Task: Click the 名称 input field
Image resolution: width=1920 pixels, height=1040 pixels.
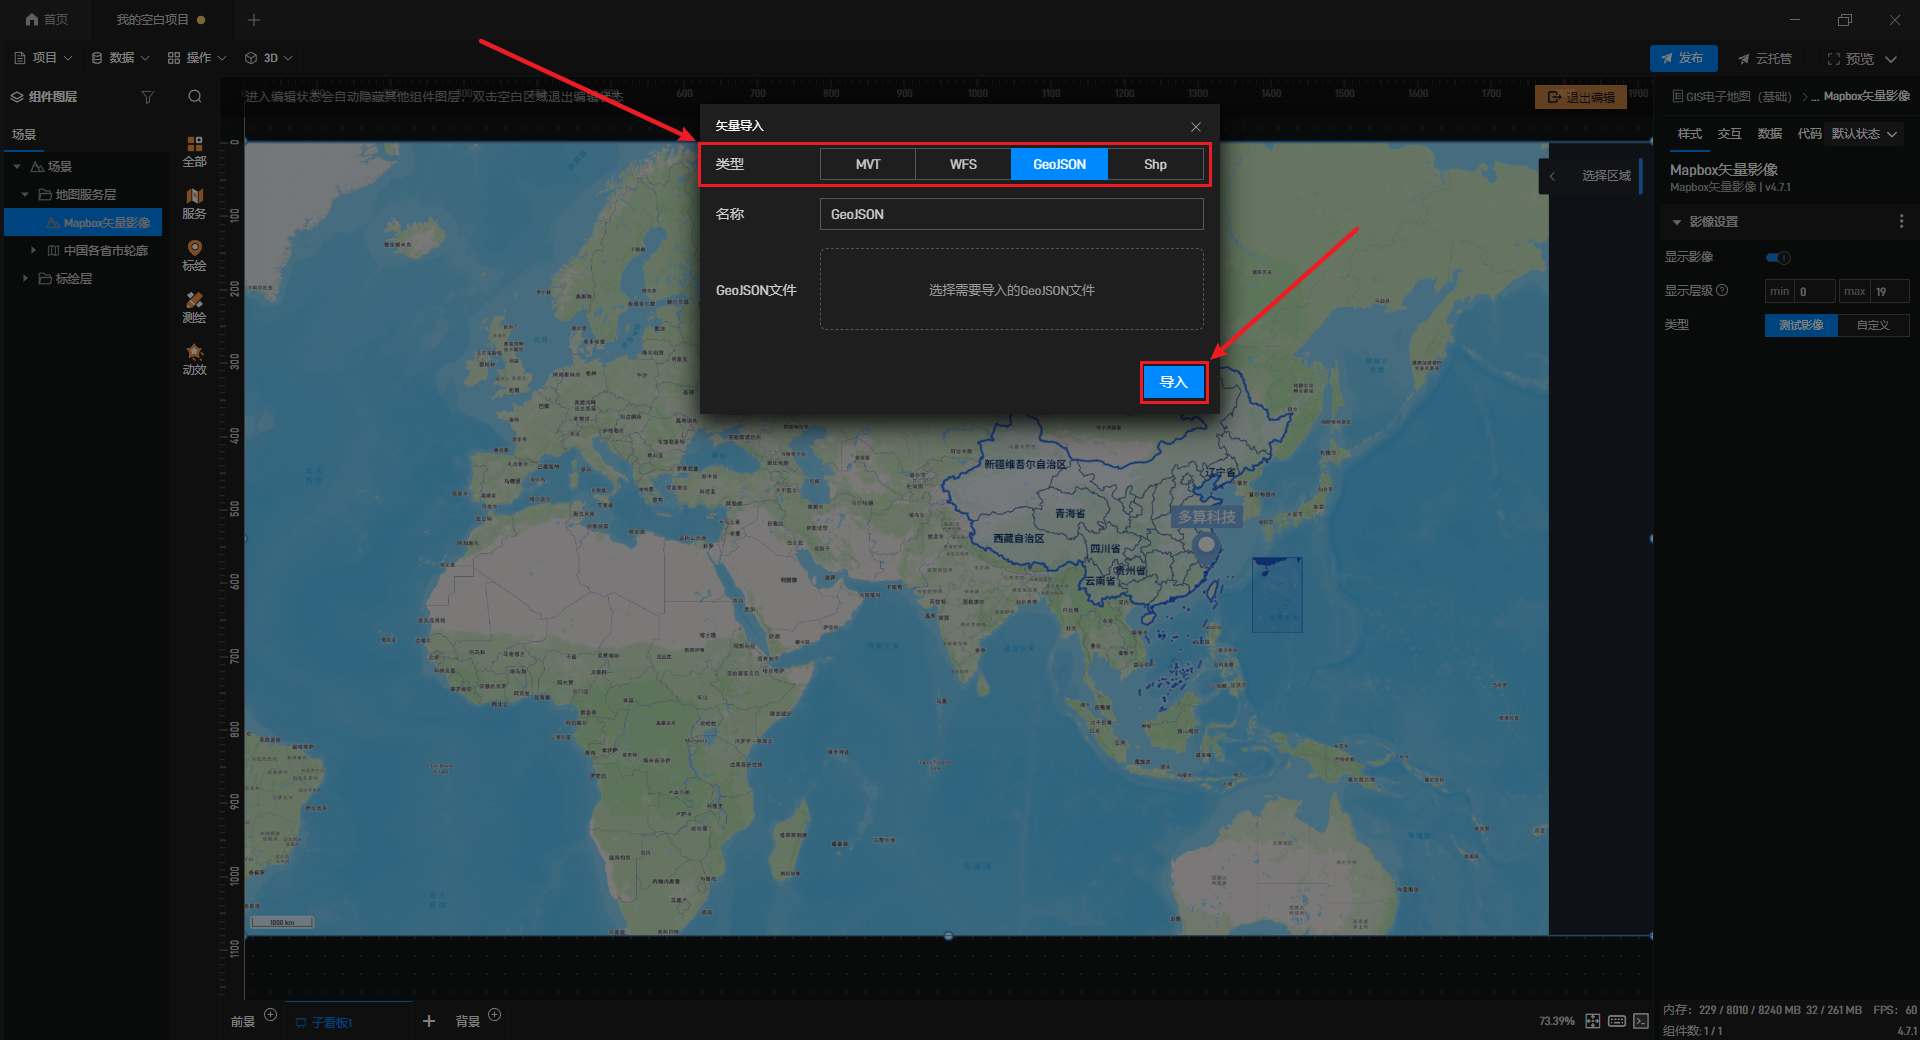Action: [1011, 214]
